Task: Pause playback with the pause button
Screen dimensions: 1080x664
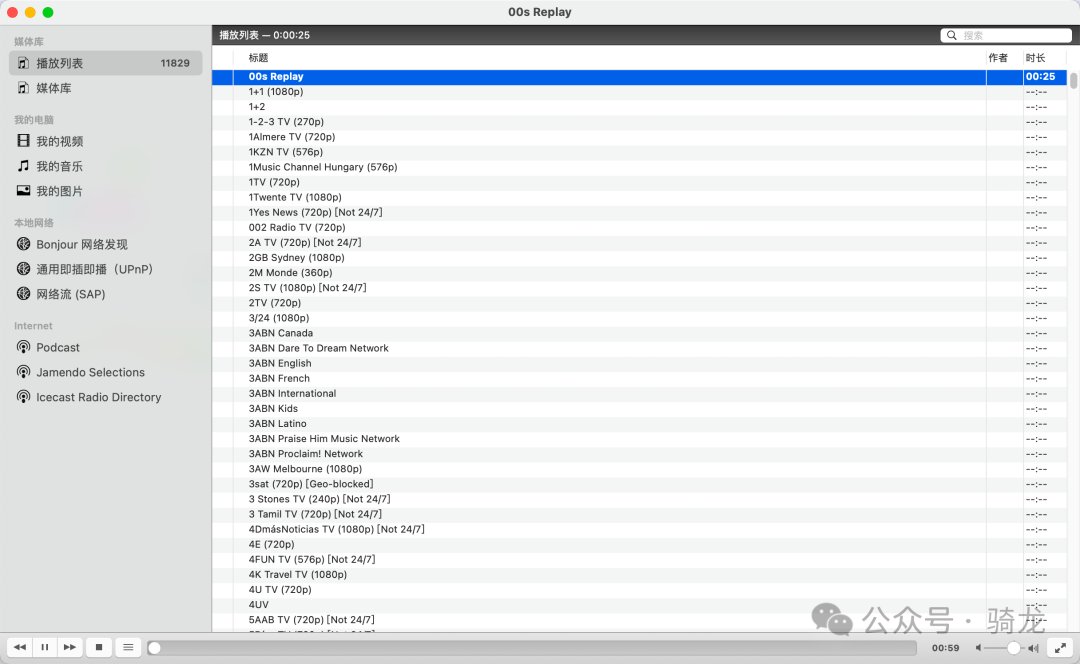Action: [x=45, y=647]
